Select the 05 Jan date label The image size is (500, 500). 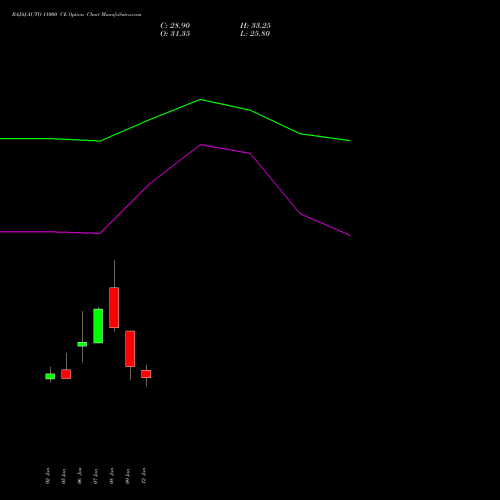click(64, 476)
